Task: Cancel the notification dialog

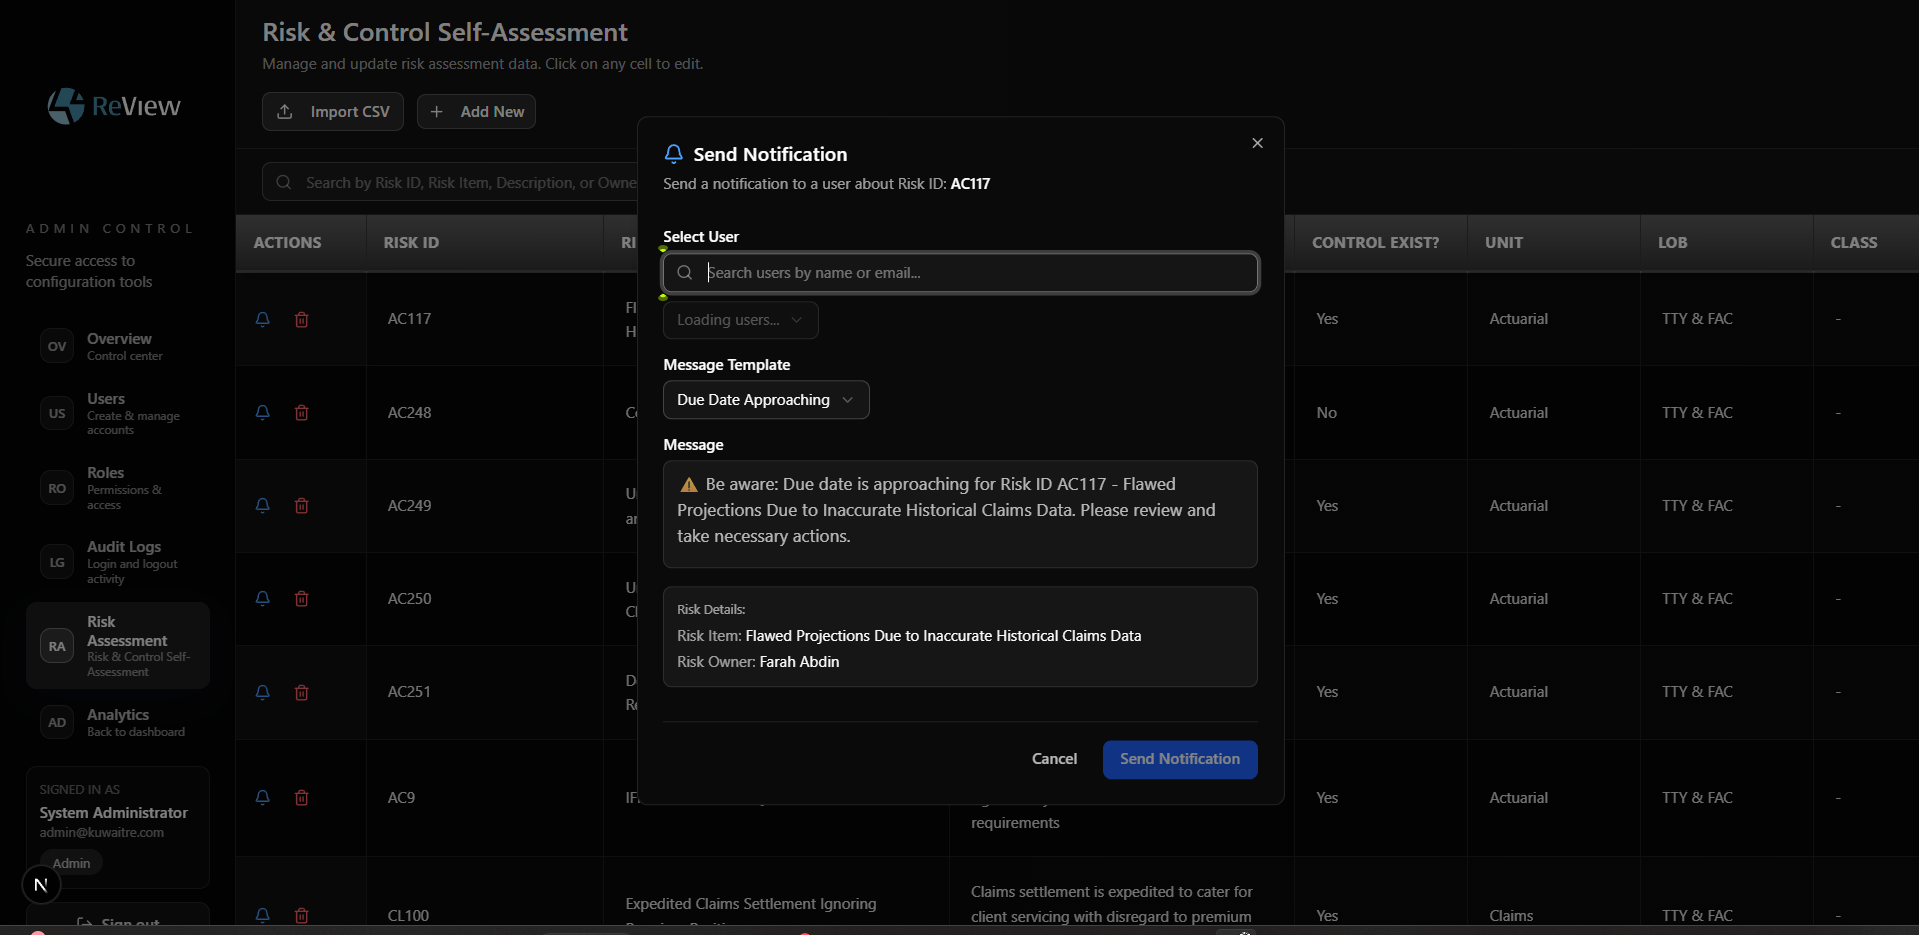Action: coord(1054,759)
